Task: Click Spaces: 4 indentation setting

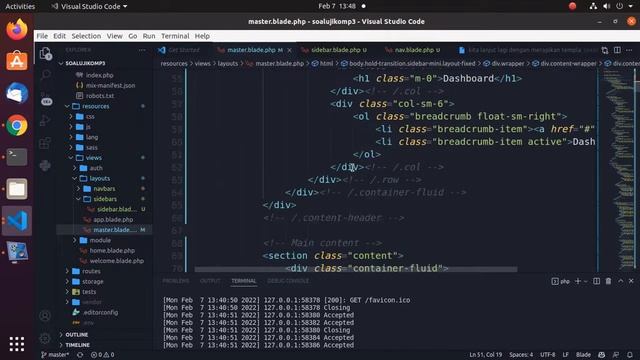Action: tap(521, 355)
